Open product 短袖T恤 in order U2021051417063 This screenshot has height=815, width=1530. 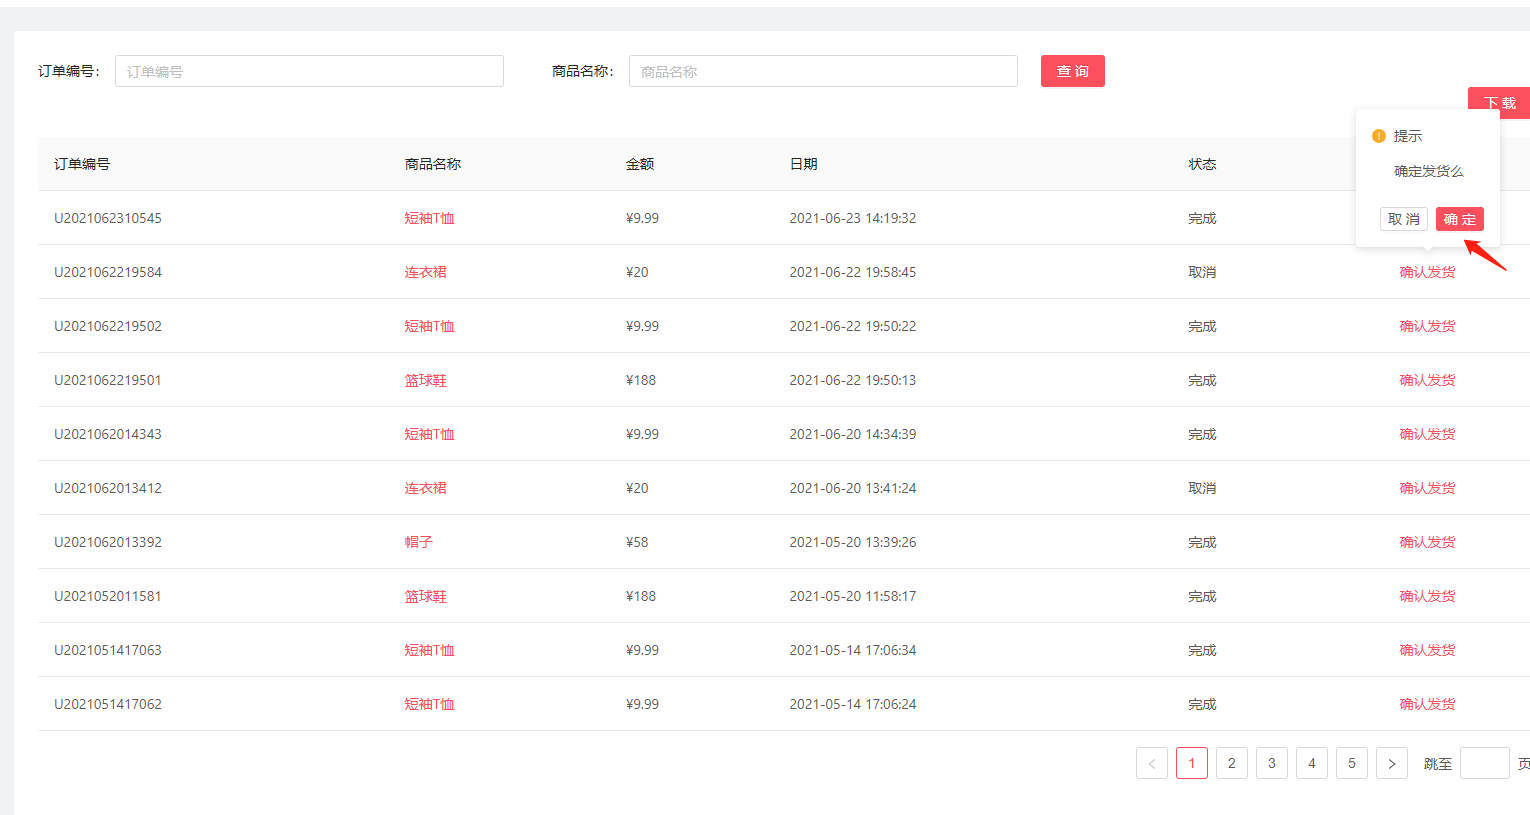pos(429,650)
